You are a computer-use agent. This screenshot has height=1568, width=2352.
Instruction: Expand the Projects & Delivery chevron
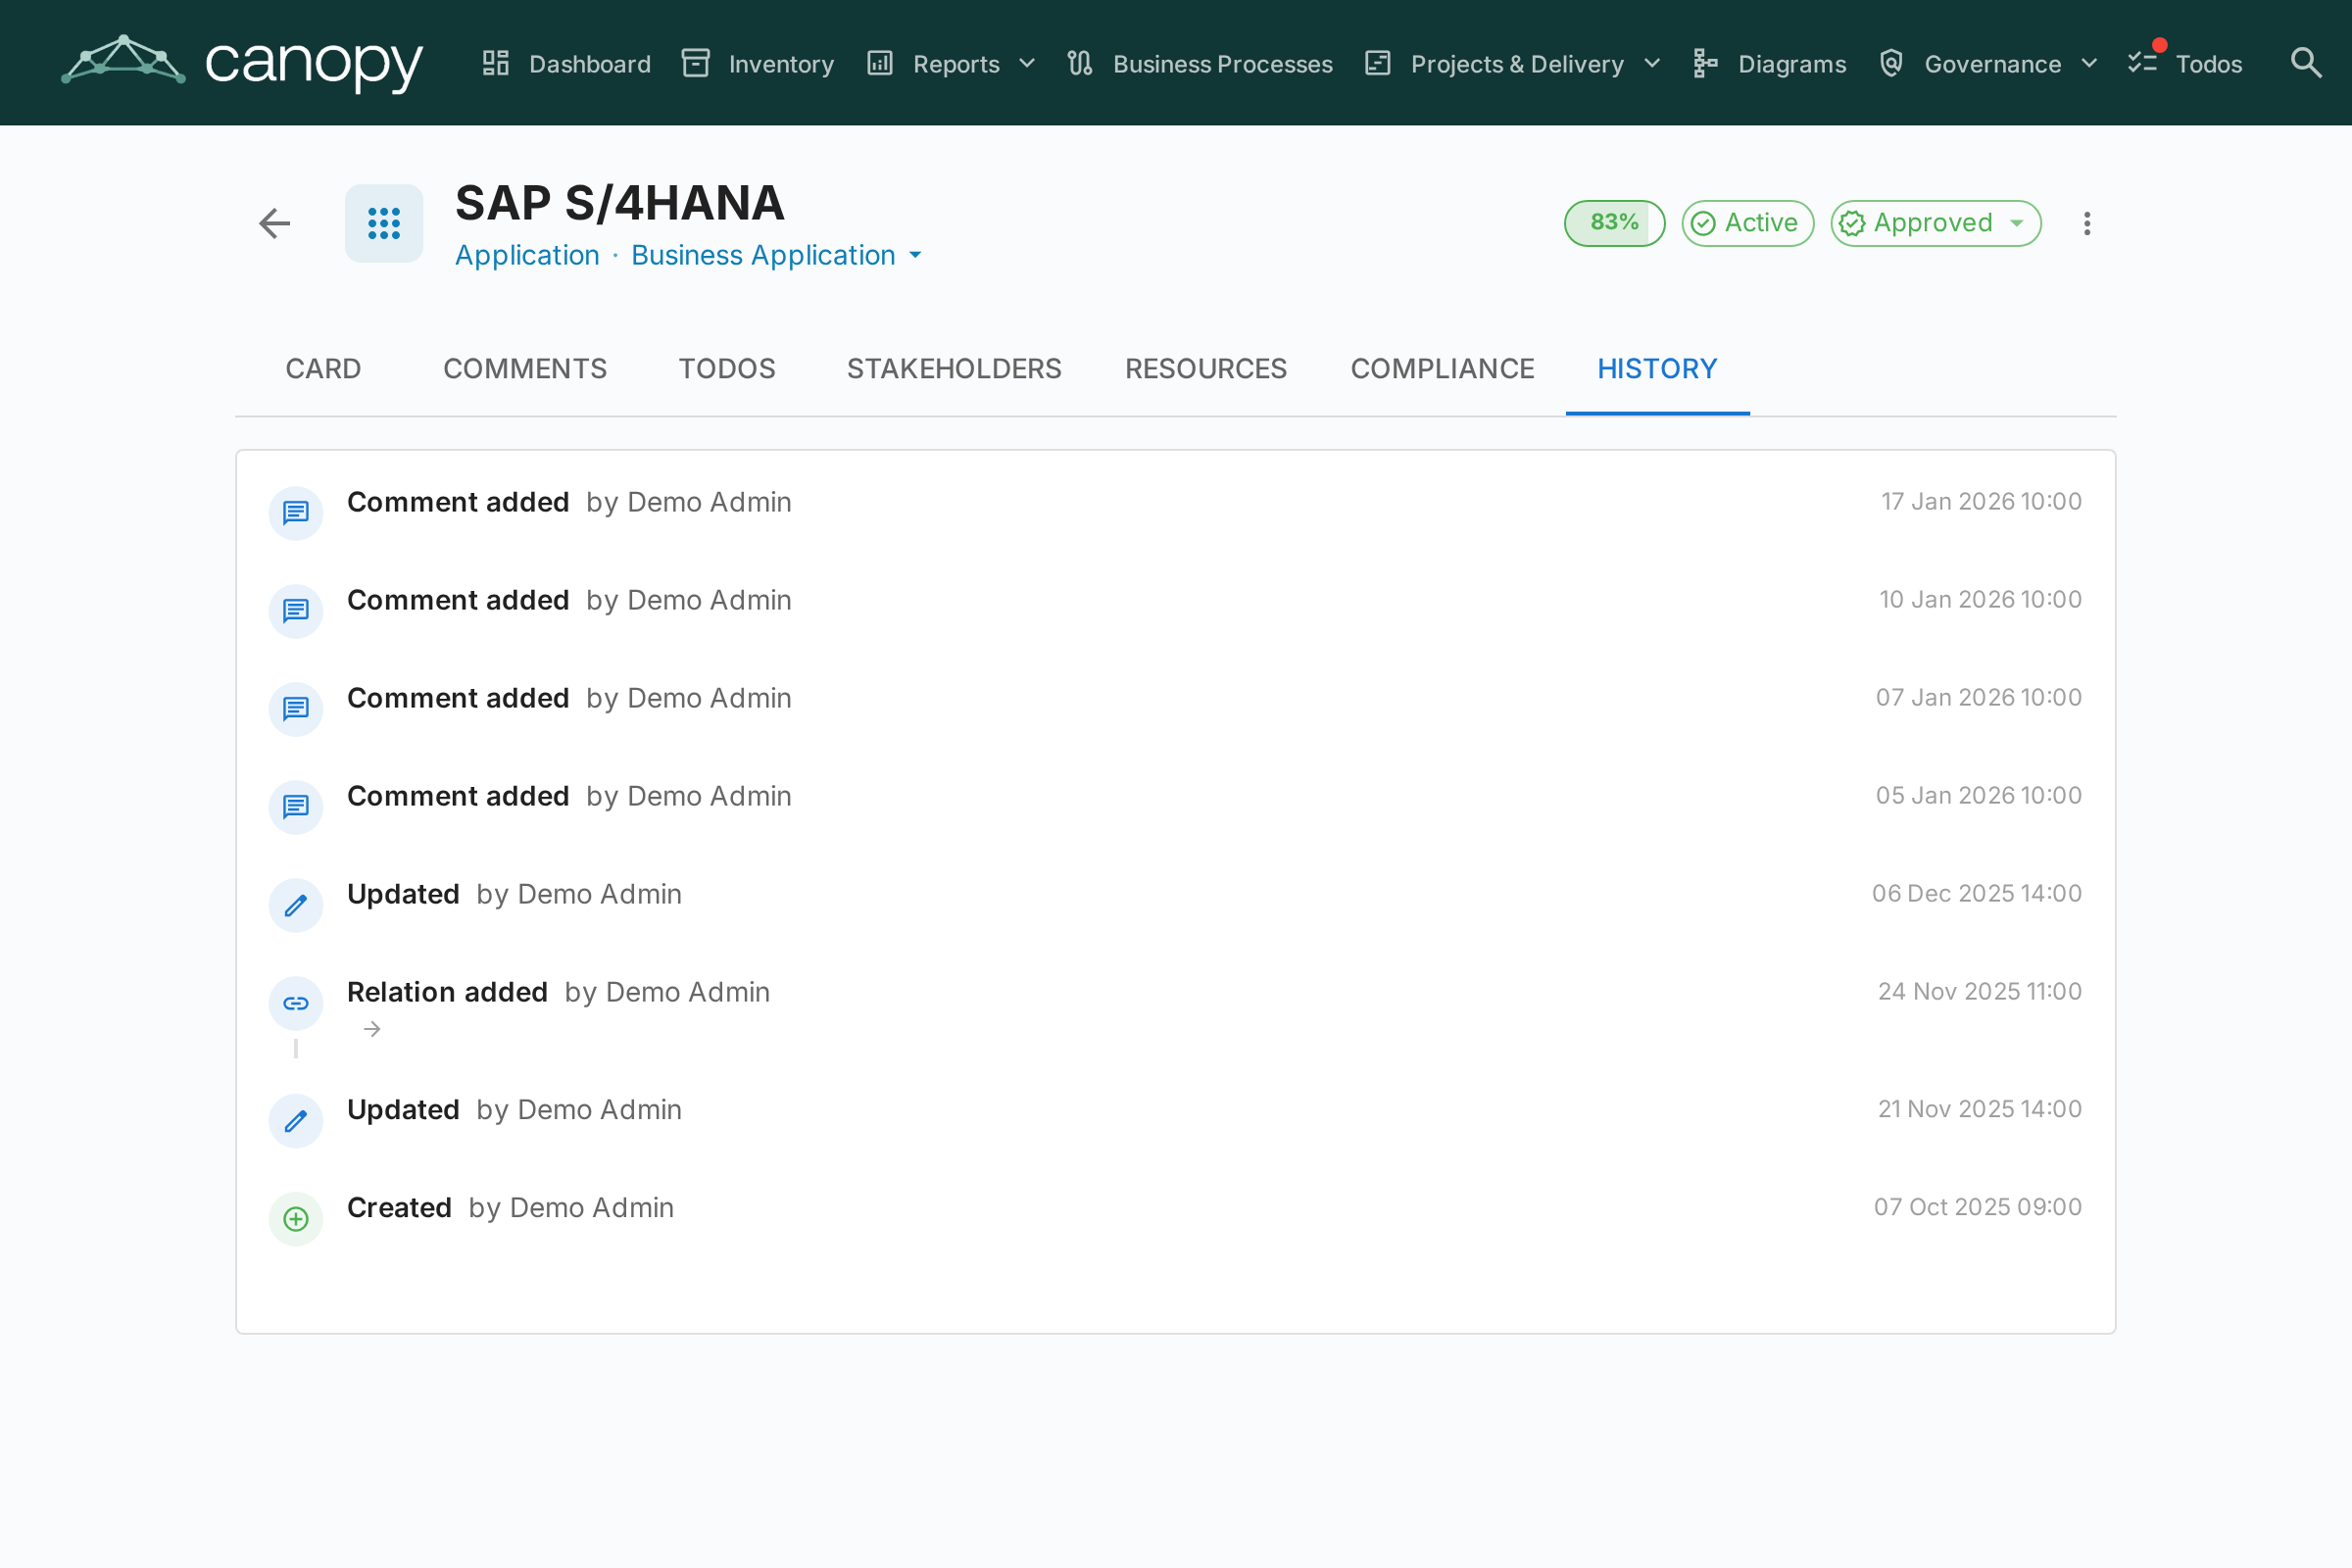[1652, 63]
